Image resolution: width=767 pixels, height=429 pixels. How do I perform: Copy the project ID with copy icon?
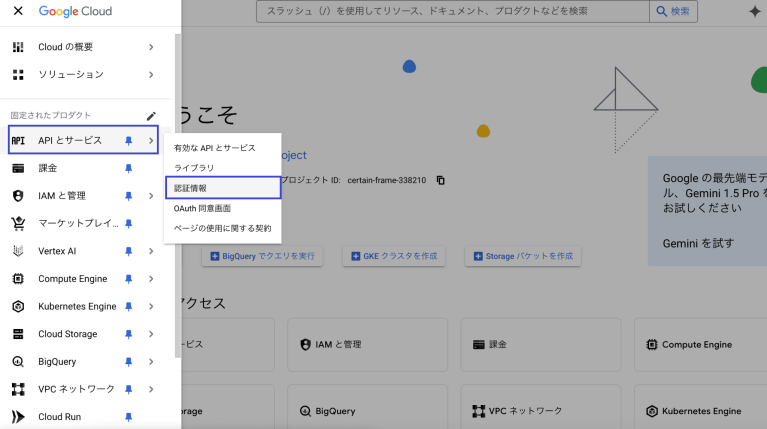pos(441,181)
